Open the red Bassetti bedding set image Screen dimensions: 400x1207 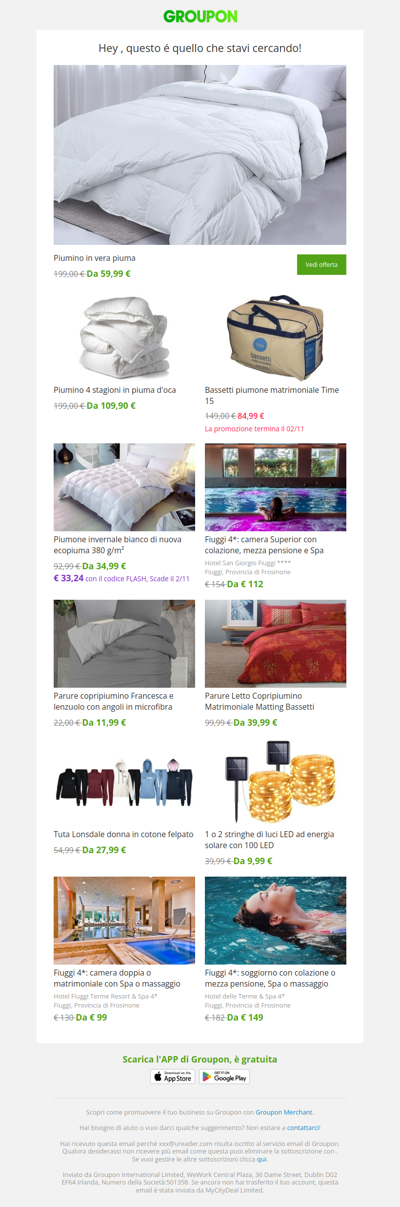pyautogui.click(x=276, y=643)
